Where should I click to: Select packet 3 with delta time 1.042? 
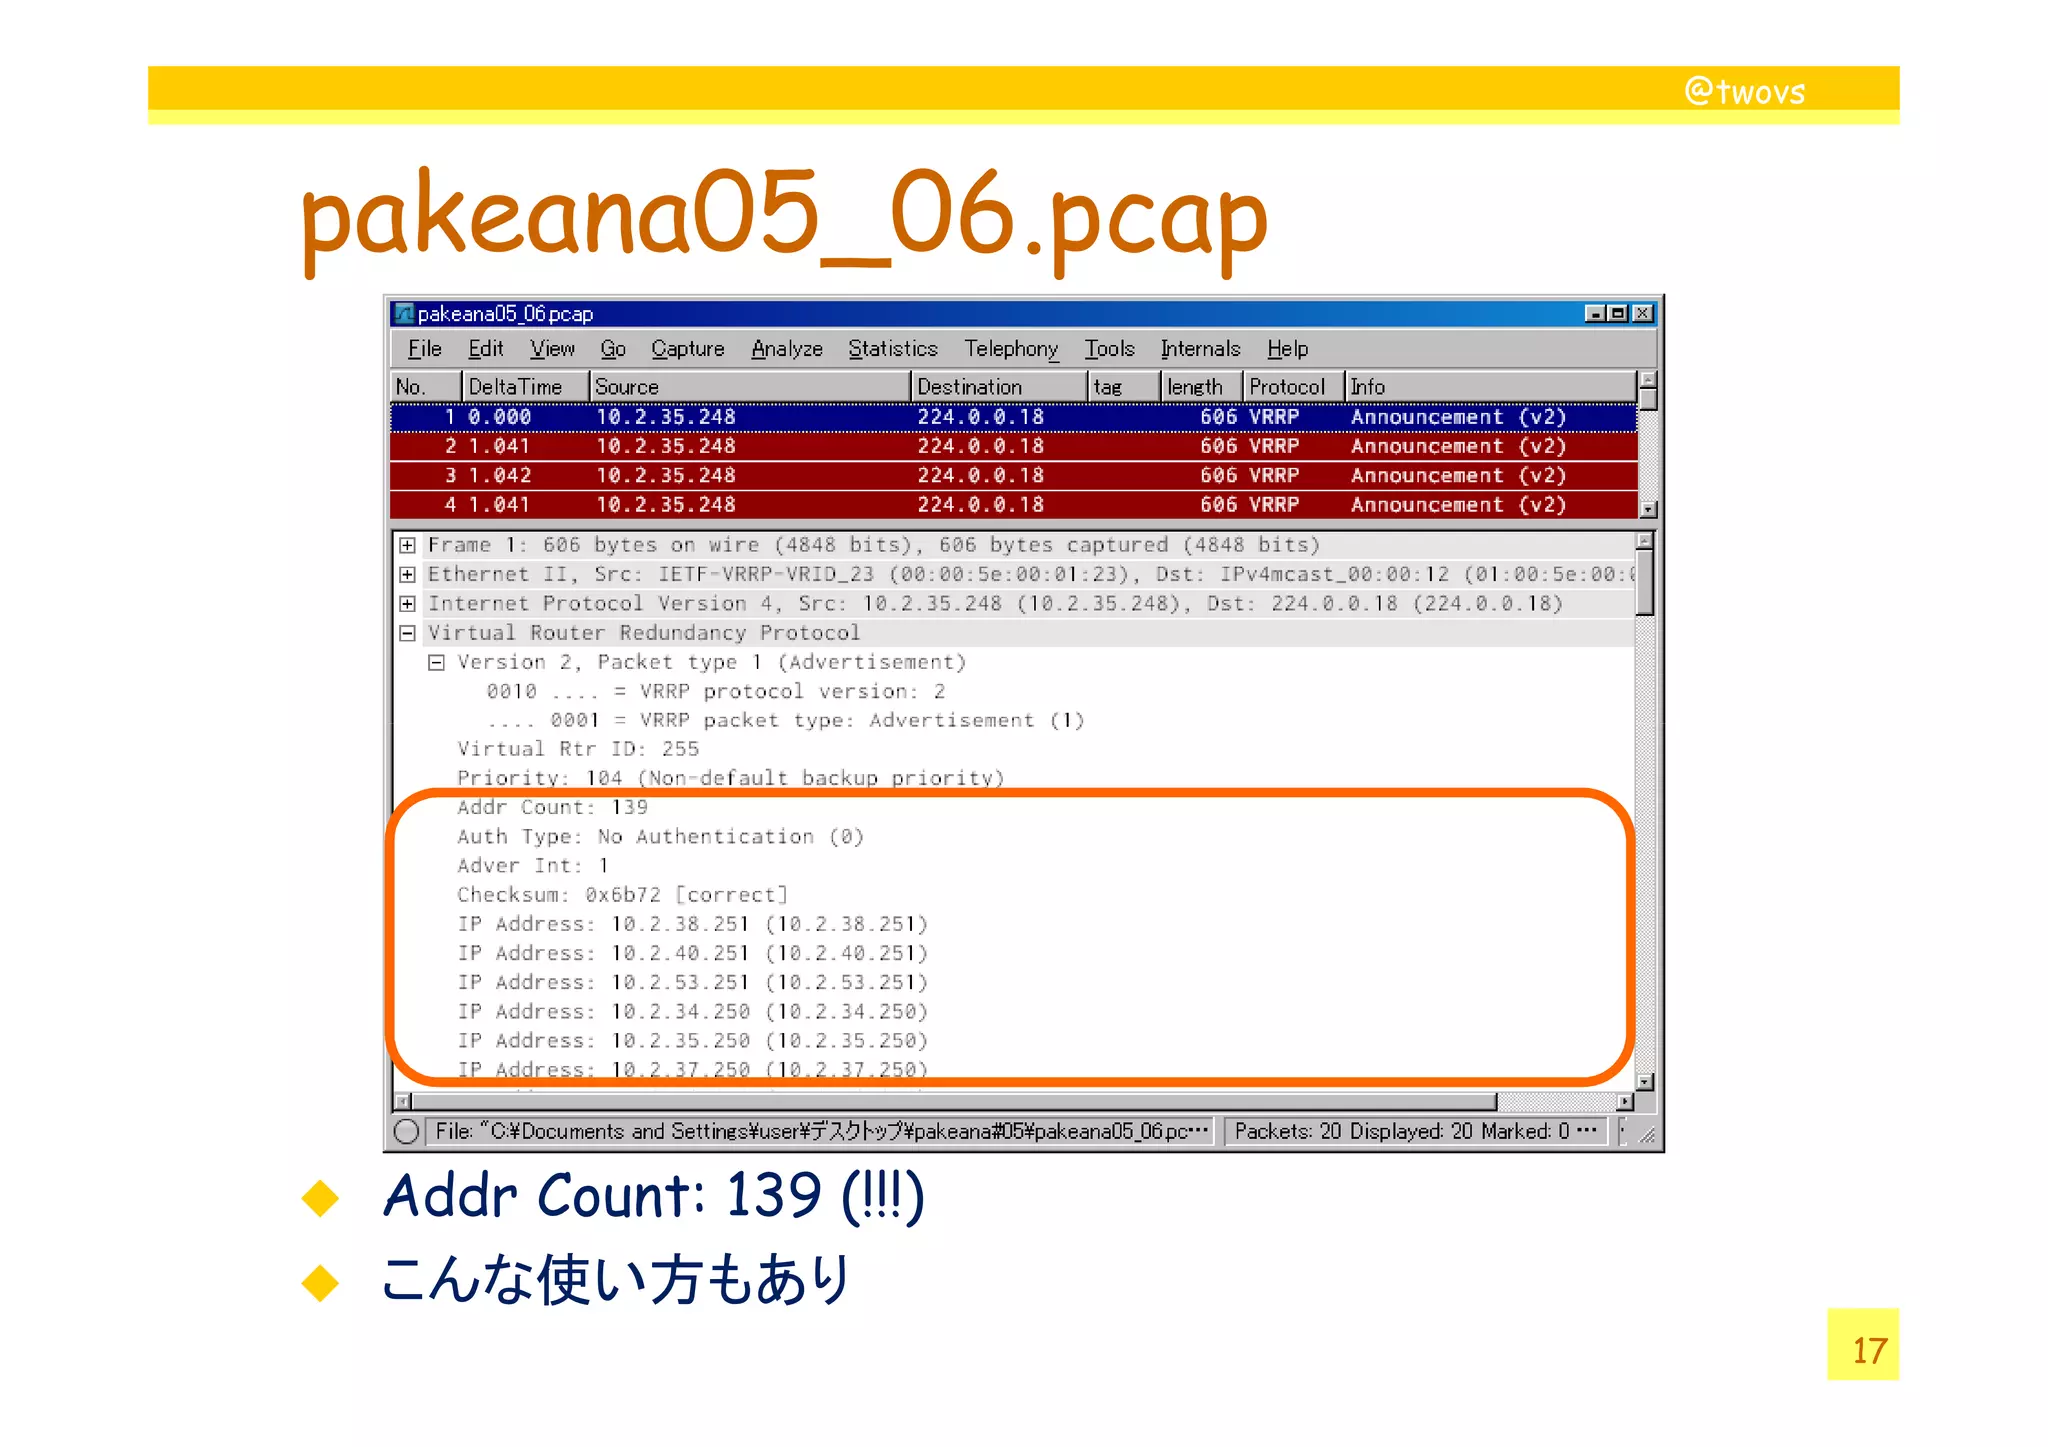[x=1013, y=476]
